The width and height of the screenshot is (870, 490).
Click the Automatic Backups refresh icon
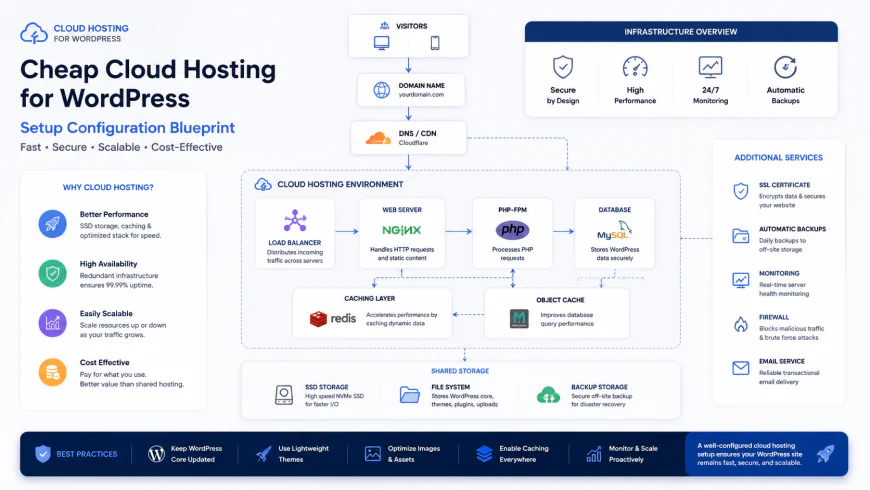785,67
